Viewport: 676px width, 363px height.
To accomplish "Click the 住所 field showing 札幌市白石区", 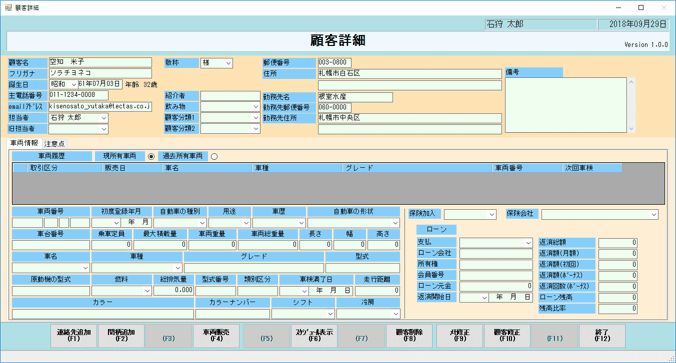I will [x=410, y=74].
